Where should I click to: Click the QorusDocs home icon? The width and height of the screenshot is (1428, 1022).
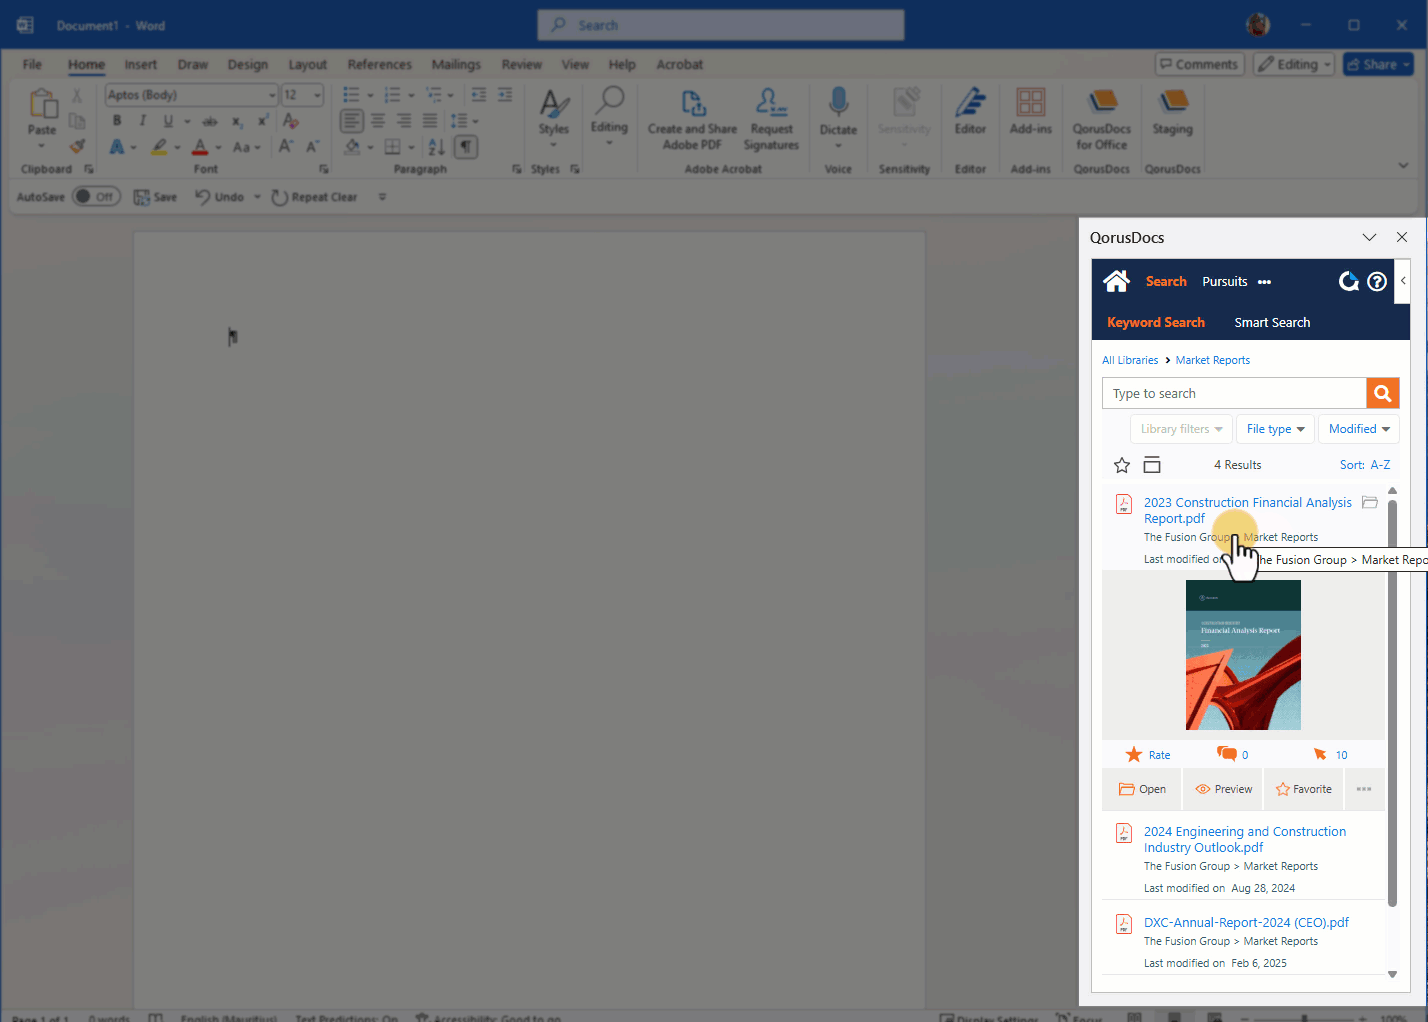[x=1116, y=281]
